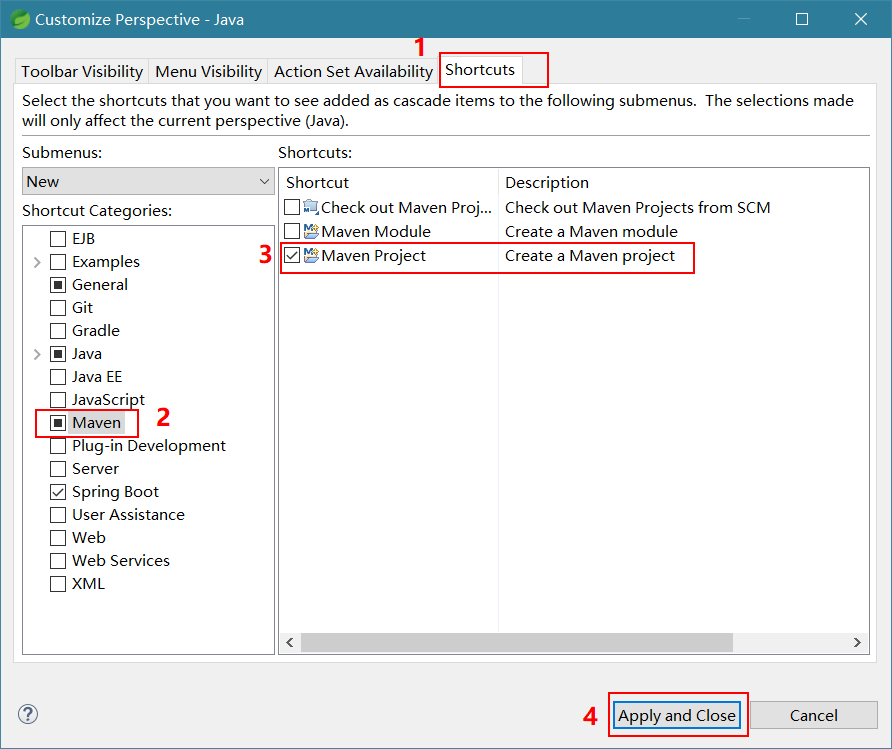Click the horizontal scrollbar right arrow

[x=857, y=643]
